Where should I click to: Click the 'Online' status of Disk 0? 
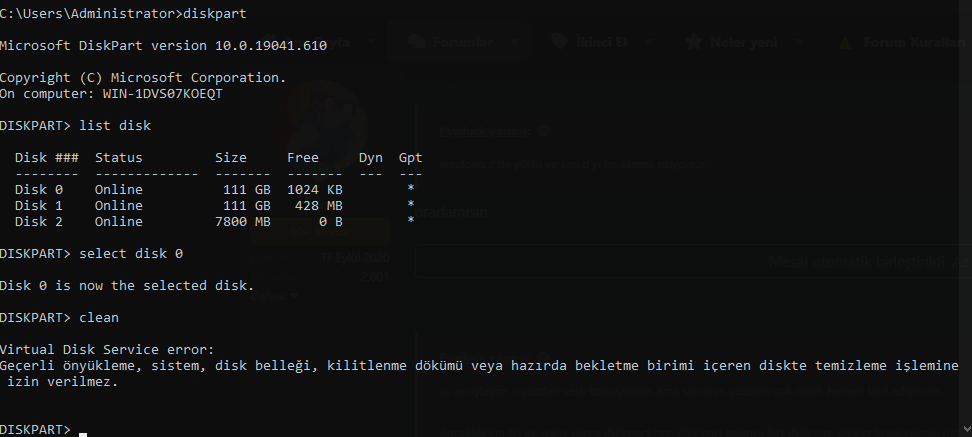[118, 190]
